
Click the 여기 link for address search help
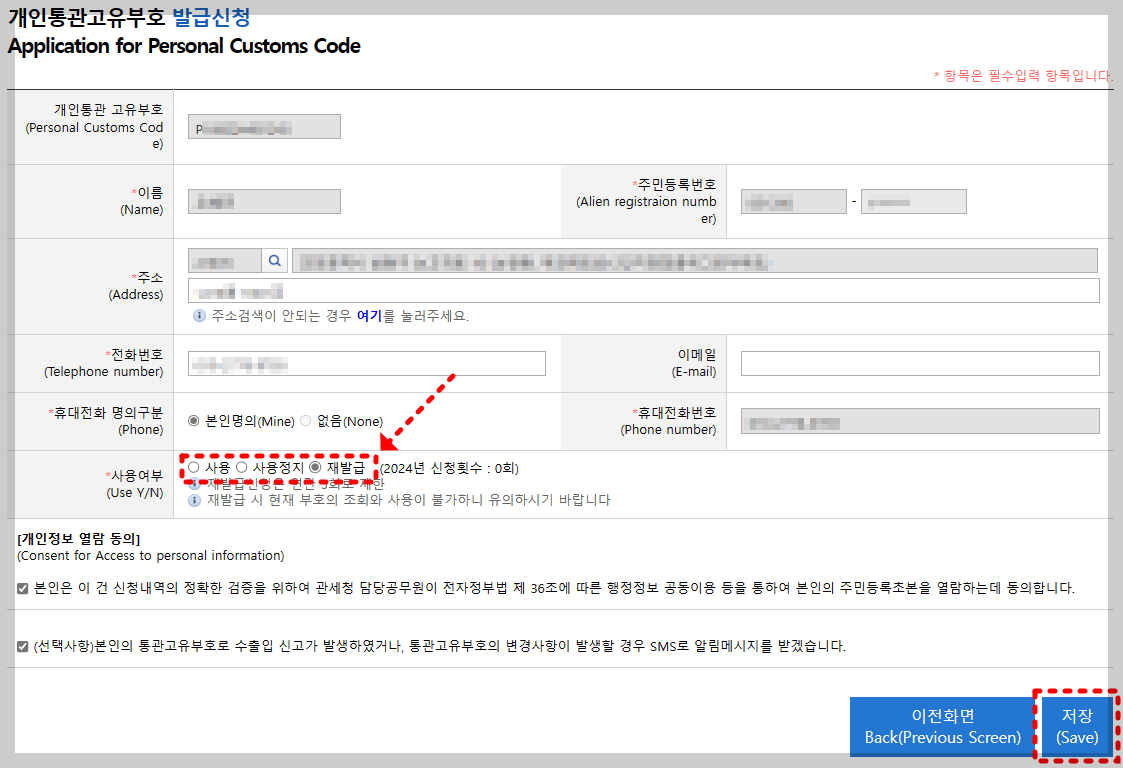(370, 315)
